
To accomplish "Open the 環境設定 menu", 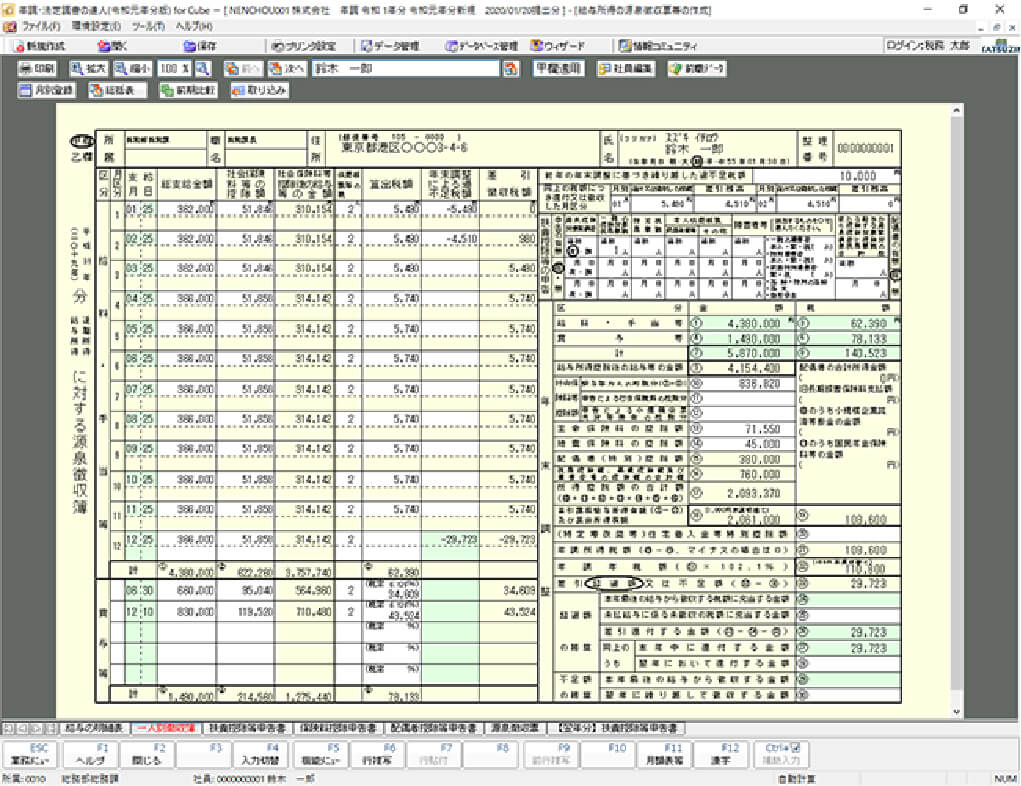I will [x=96, y=27].
